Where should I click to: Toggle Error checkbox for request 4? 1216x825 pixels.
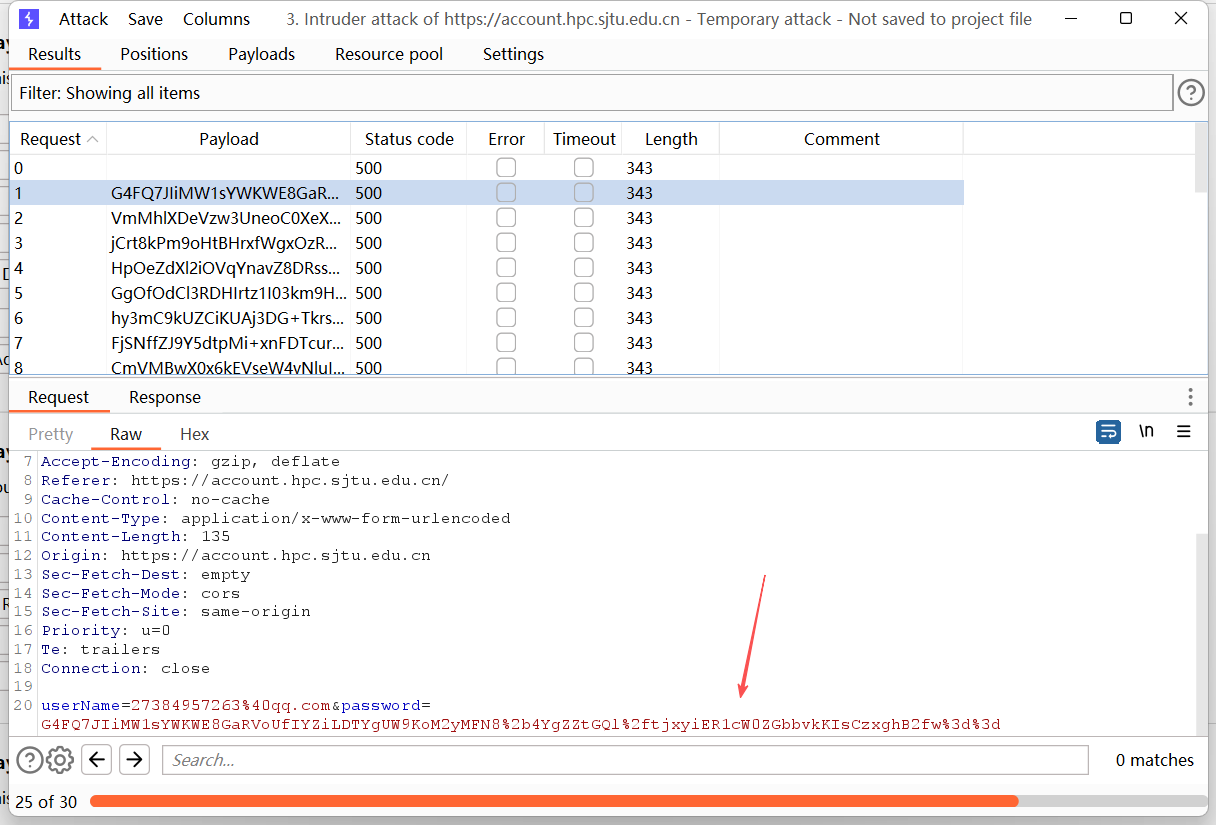[506, 268]
